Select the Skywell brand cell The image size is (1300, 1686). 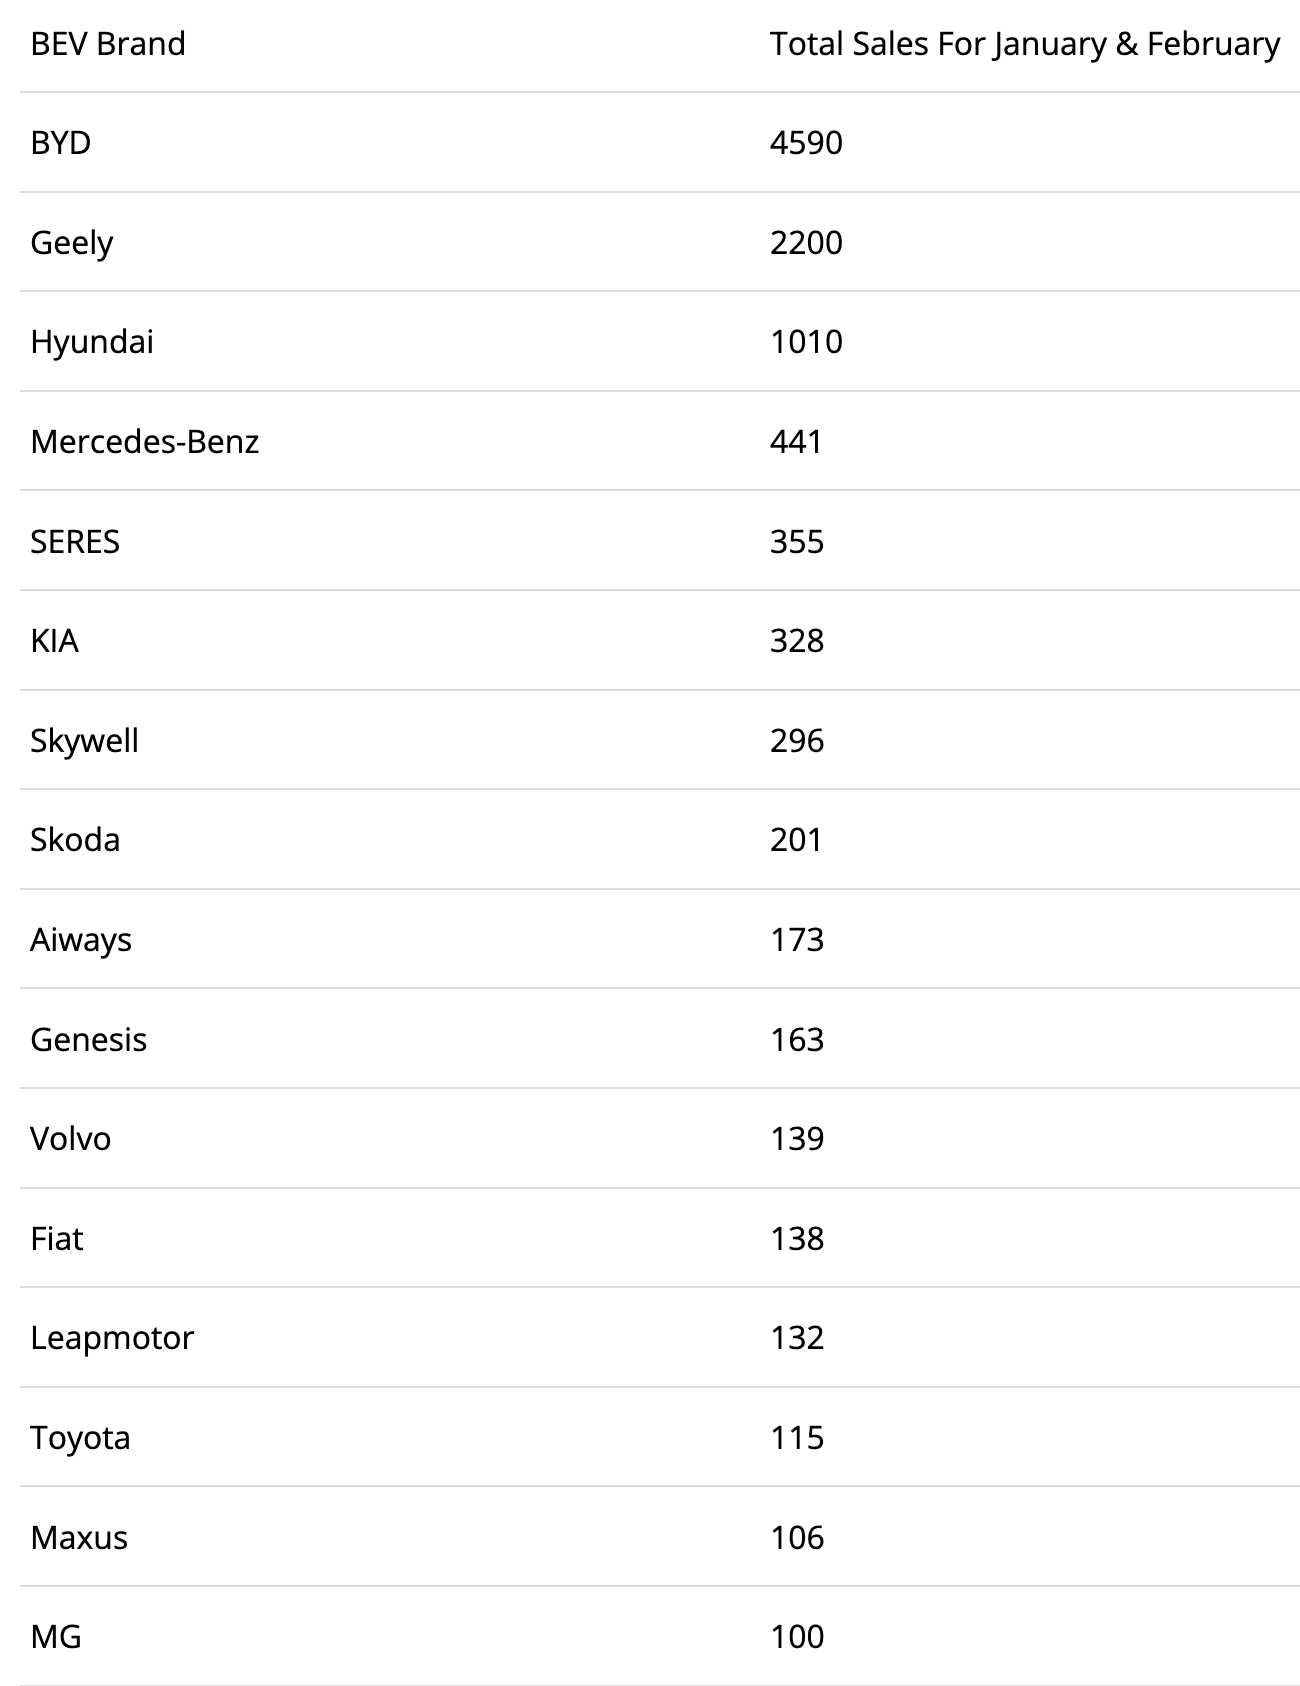click(x=85, y=740)
